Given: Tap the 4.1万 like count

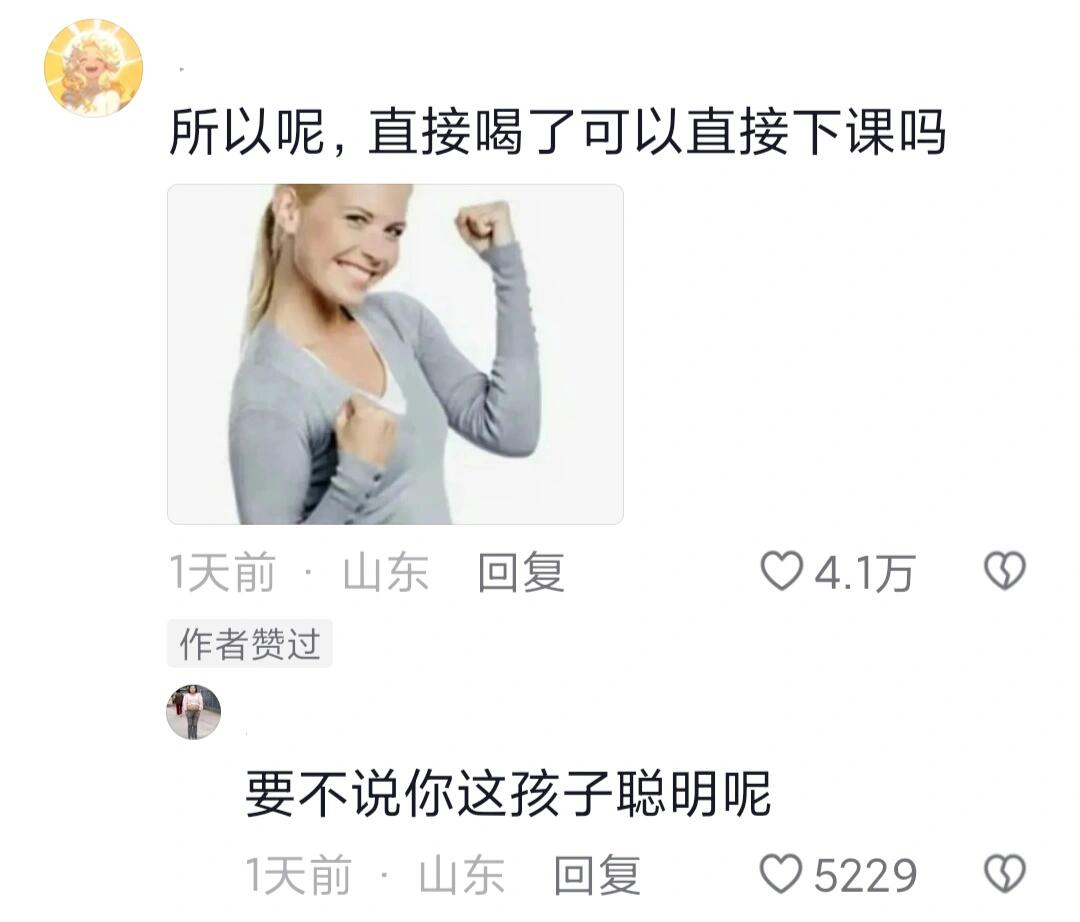Looking at the screenshot, I should [864, 573].
